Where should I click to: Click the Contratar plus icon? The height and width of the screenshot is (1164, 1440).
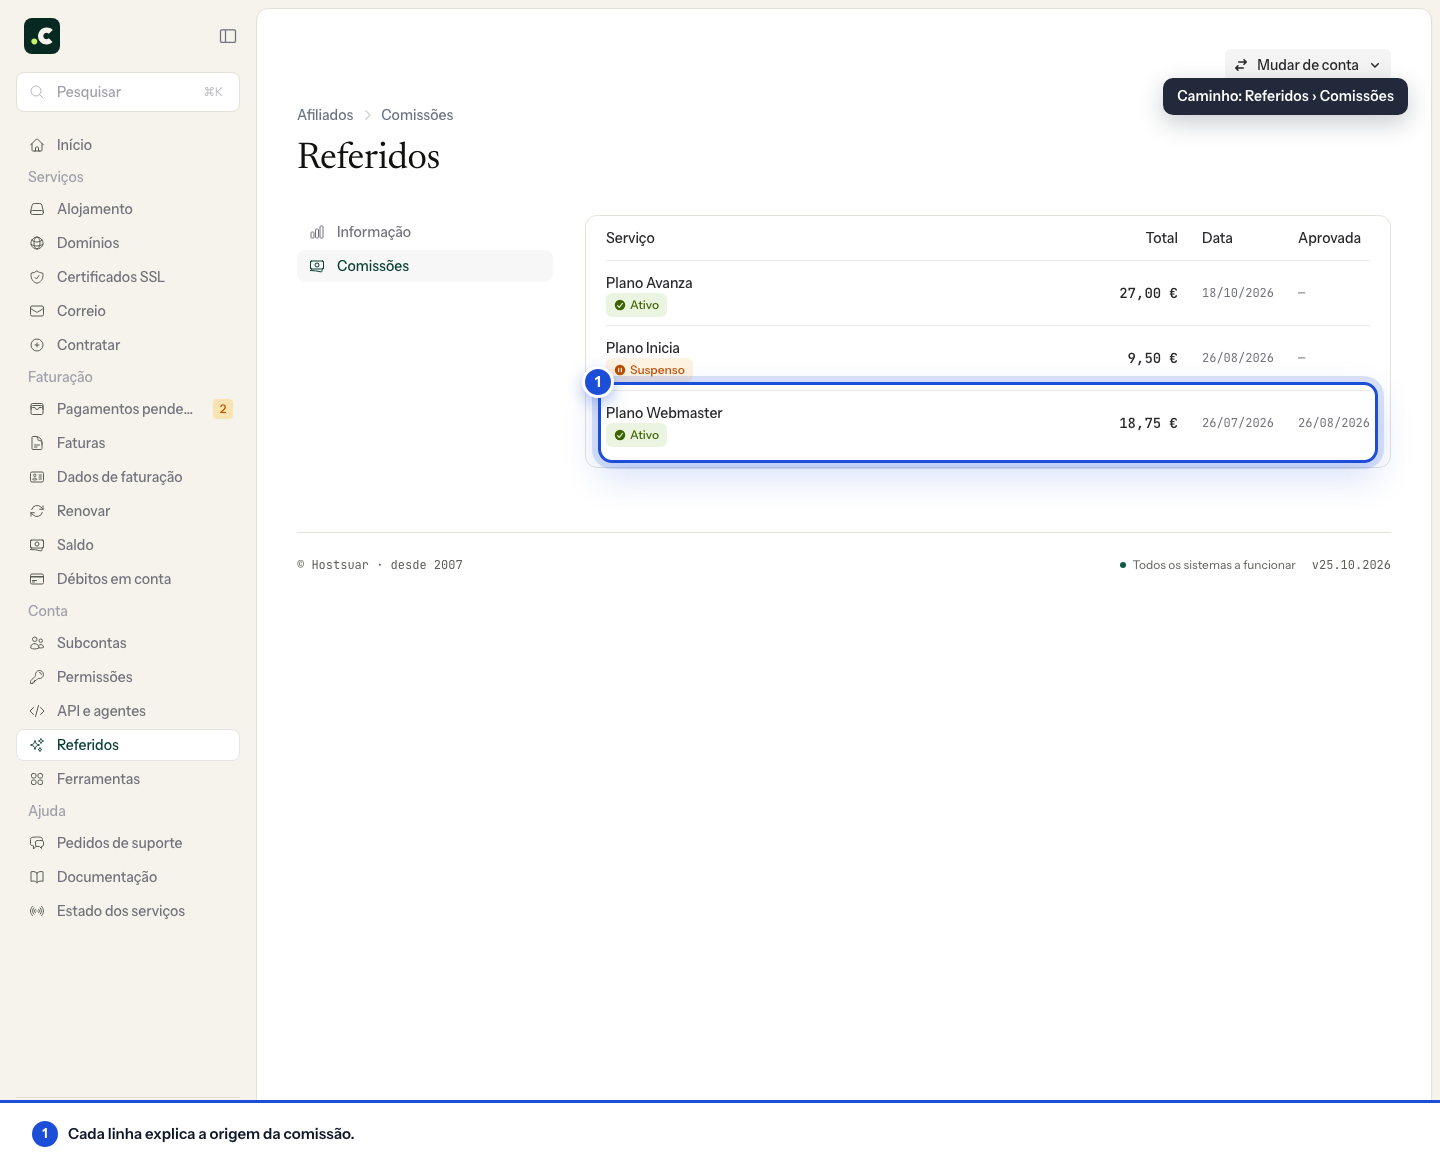(37, 345)
